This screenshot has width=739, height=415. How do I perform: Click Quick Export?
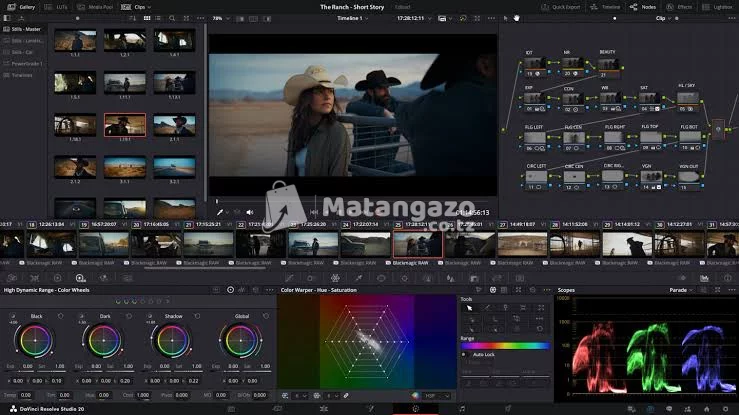[560, 7]
